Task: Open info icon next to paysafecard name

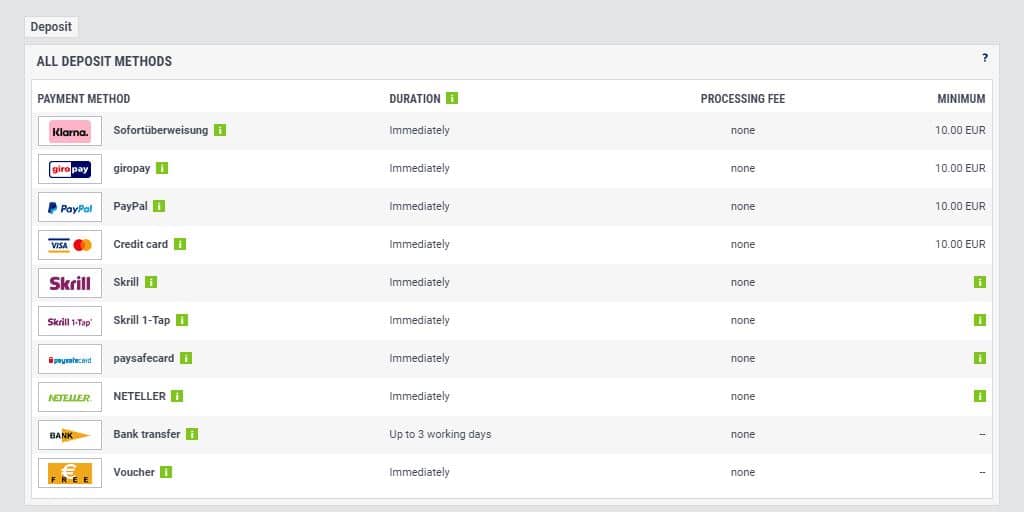Action: (x=185, y=358)
